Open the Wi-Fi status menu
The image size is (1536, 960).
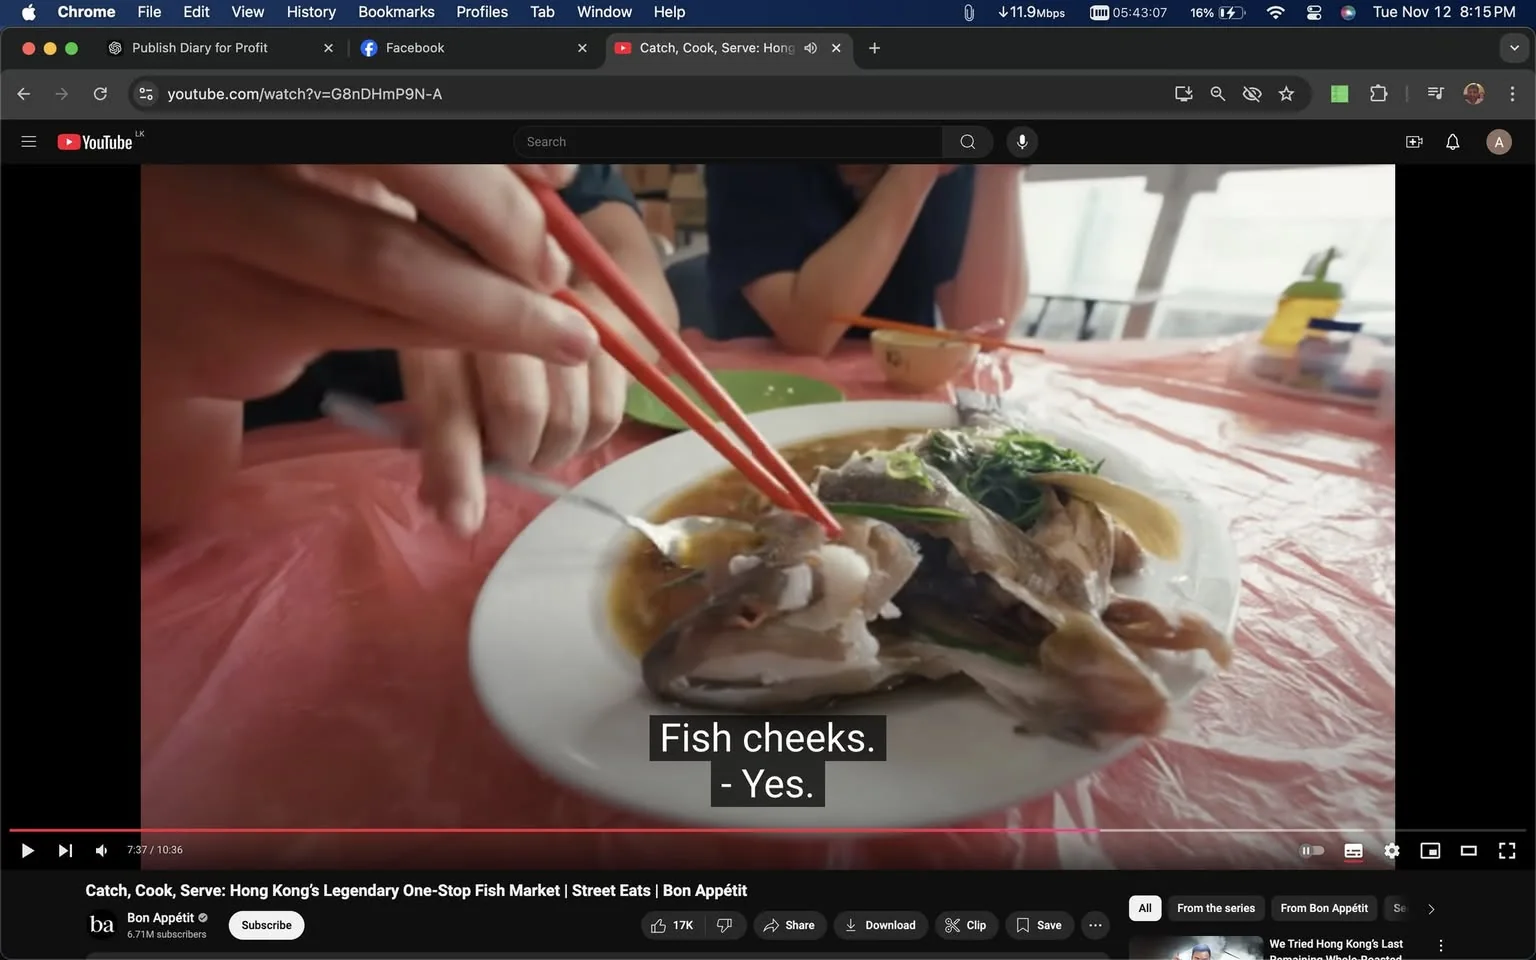[x=1275, y=12]
